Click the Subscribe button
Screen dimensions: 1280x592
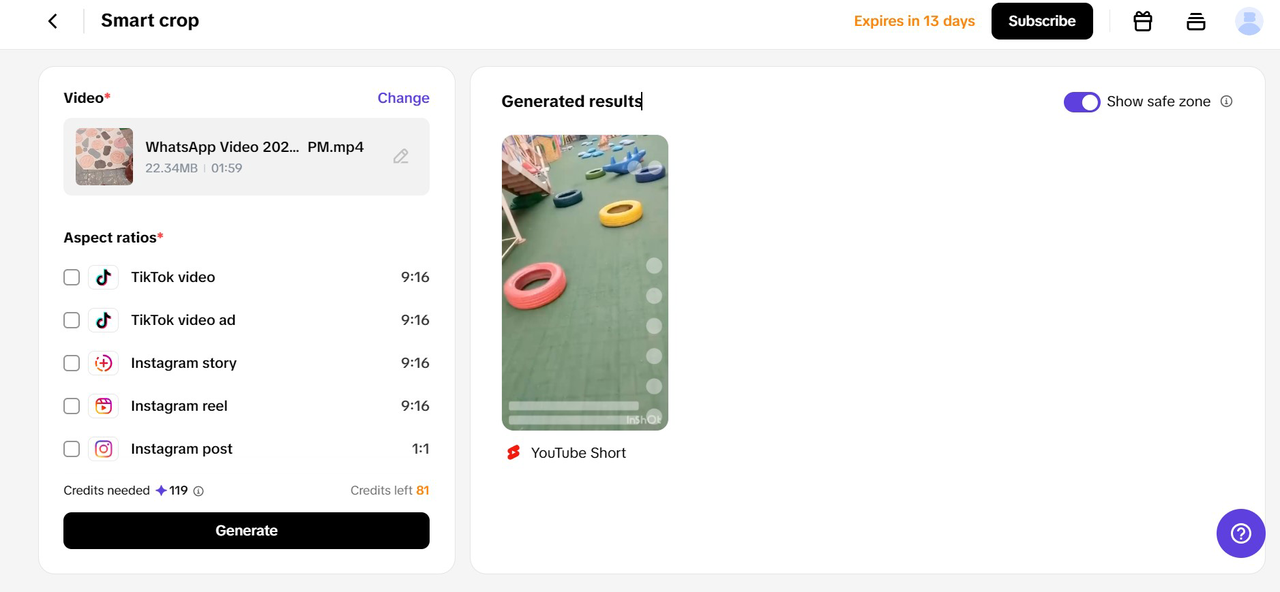coord(1042,21)
